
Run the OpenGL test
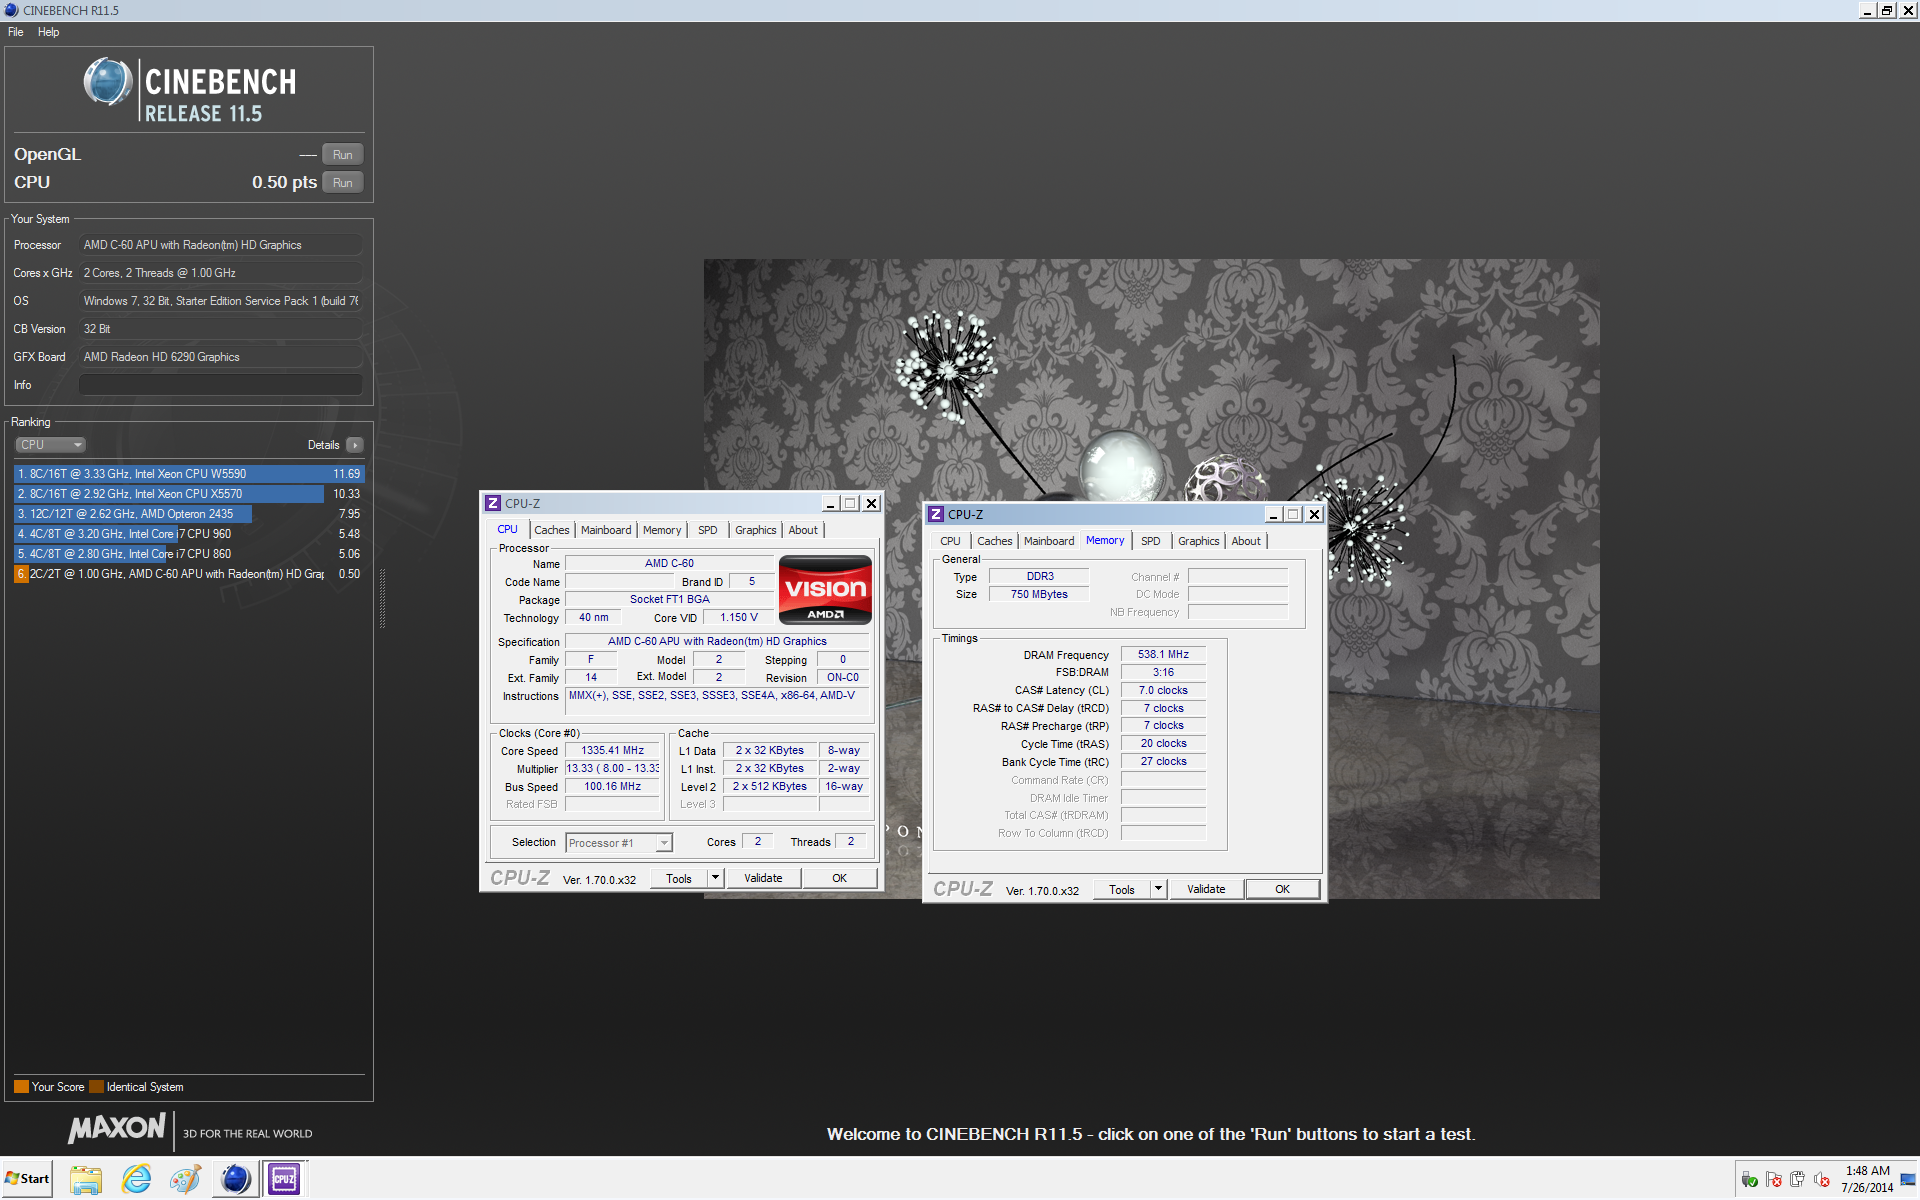pyautogui.click(x=342, y=155)
